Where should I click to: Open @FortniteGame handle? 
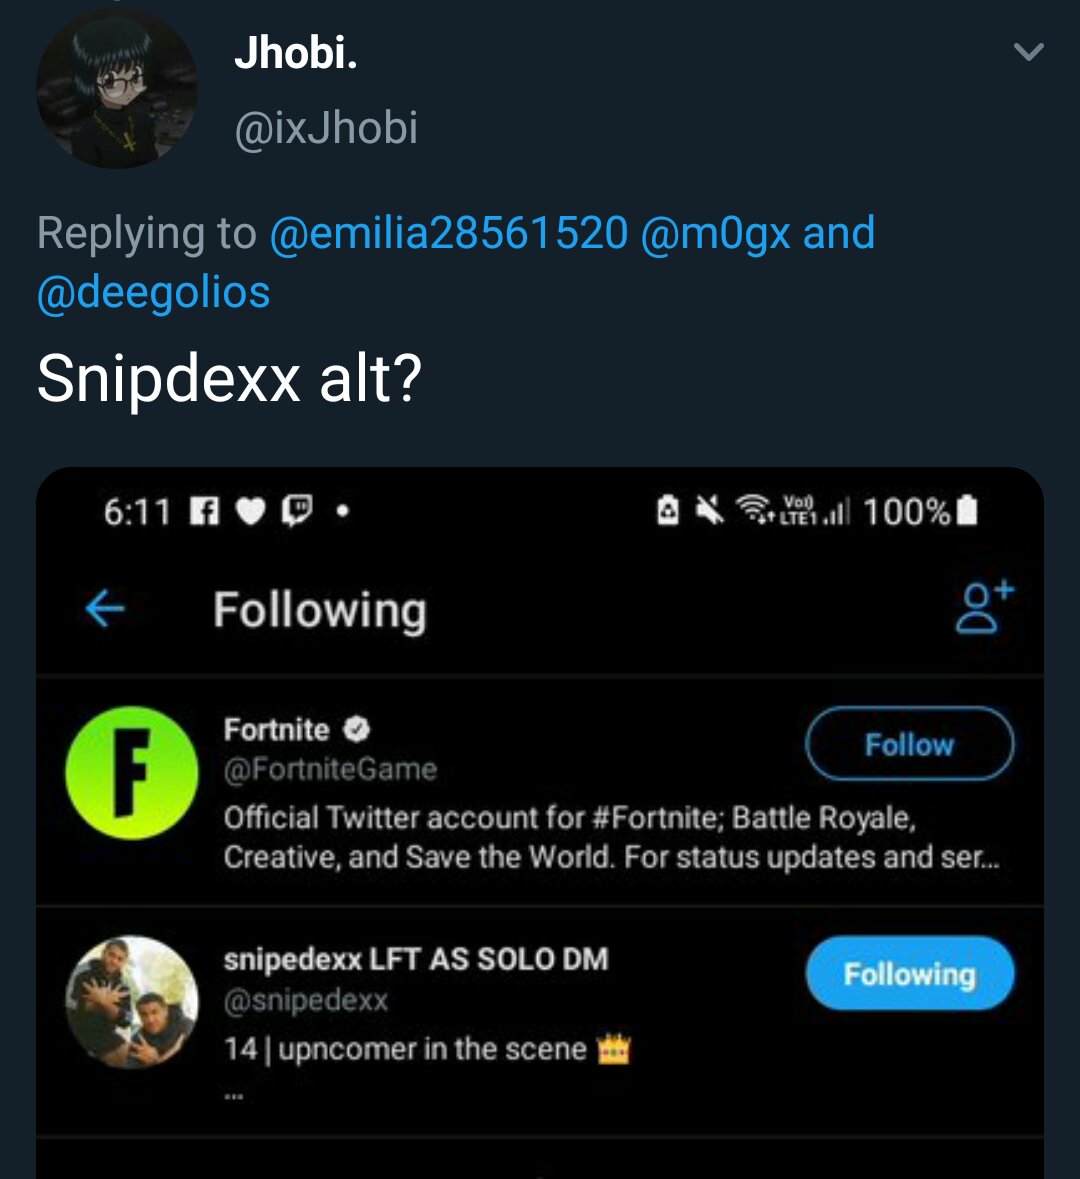pyautogui.click(x=330, y=769)
